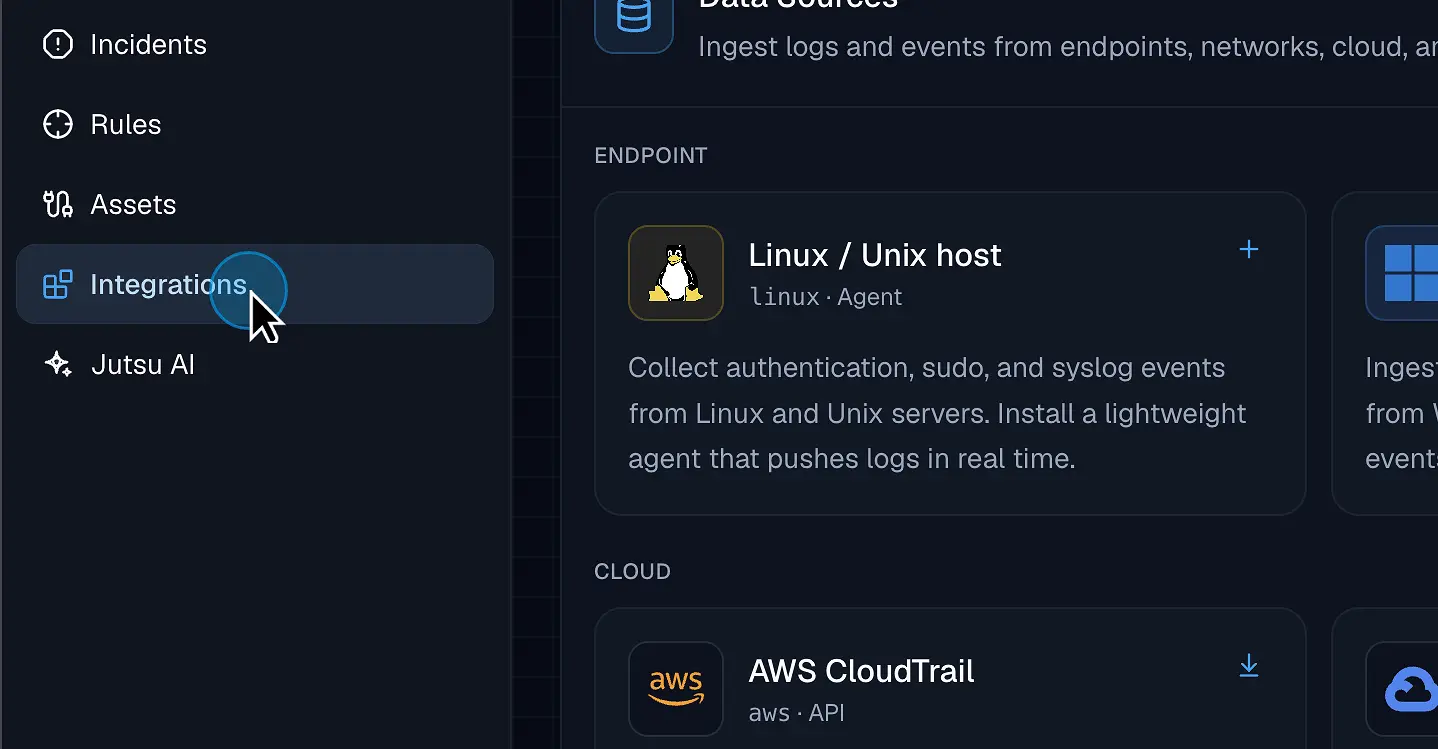Open the Linux / Unix host title
Viewport: 1438px width, 749px height.
(875, 255)
